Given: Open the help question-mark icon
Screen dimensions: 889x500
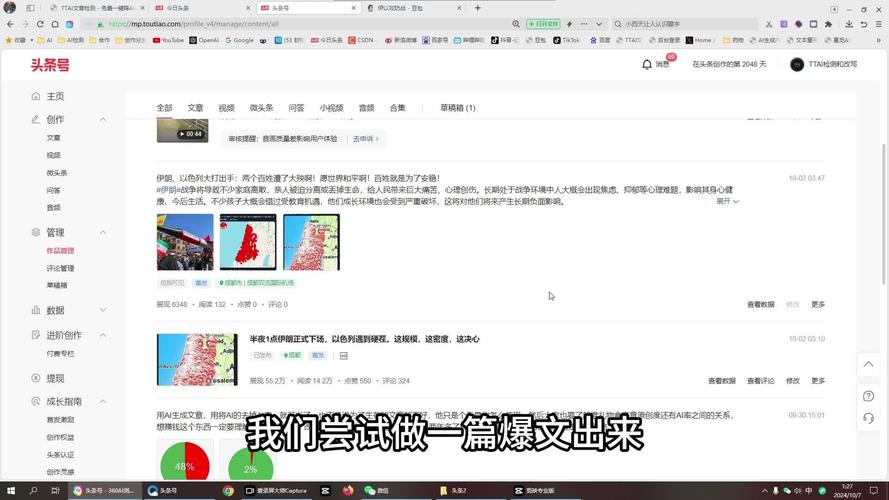Looking at the screenshot, I should [868, 396].
